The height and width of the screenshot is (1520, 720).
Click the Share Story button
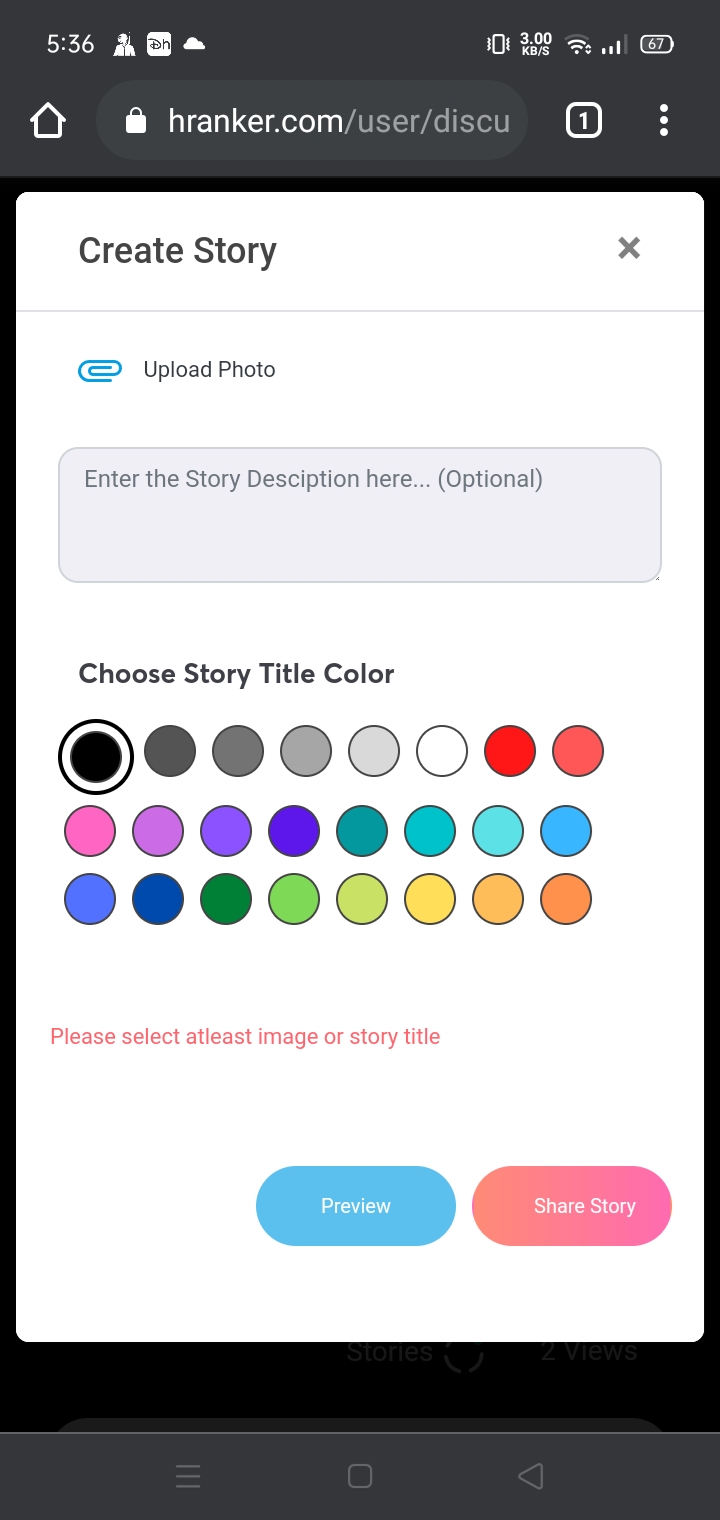(x=572, y=1206)
